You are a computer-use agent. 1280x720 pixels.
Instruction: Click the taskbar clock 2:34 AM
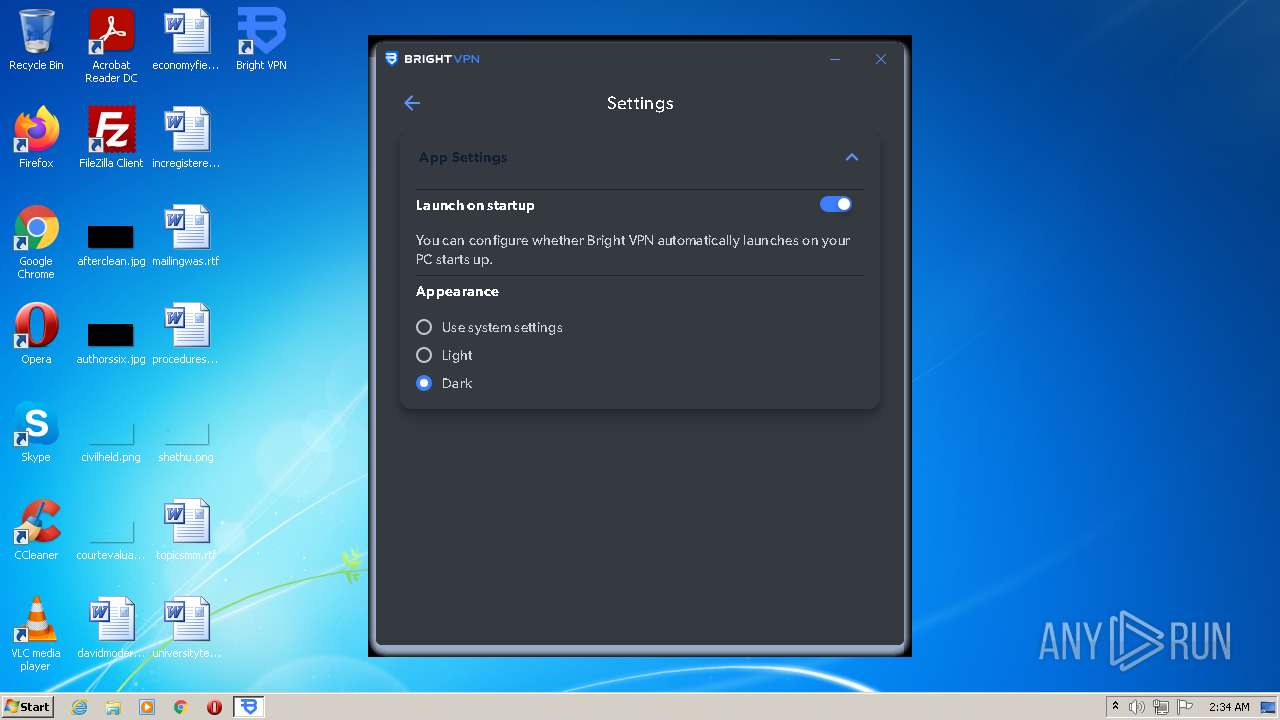tap(1229, 707)
